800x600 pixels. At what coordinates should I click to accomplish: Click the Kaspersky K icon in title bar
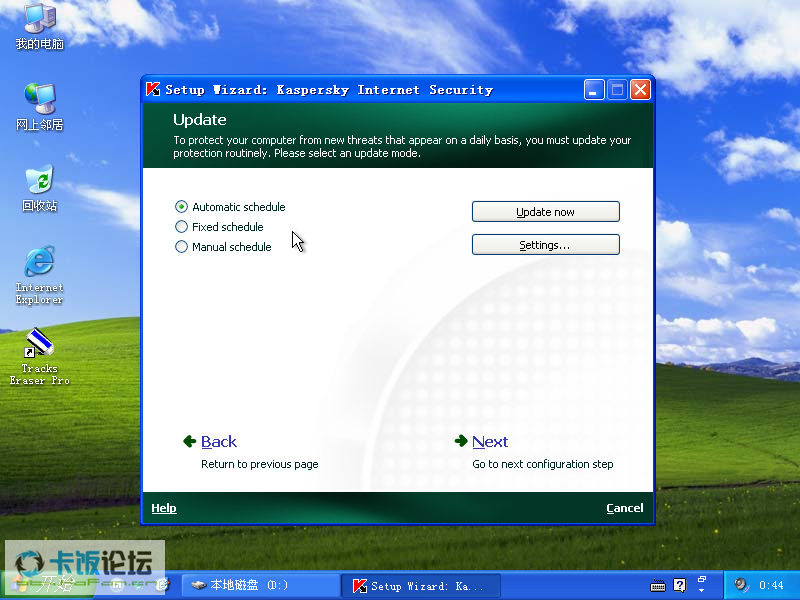(153, 89)
